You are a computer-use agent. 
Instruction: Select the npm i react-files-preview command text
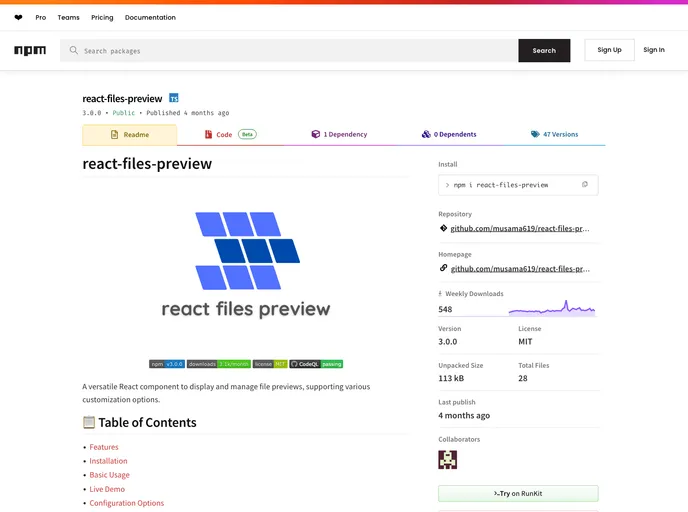(x=501, y=185)
